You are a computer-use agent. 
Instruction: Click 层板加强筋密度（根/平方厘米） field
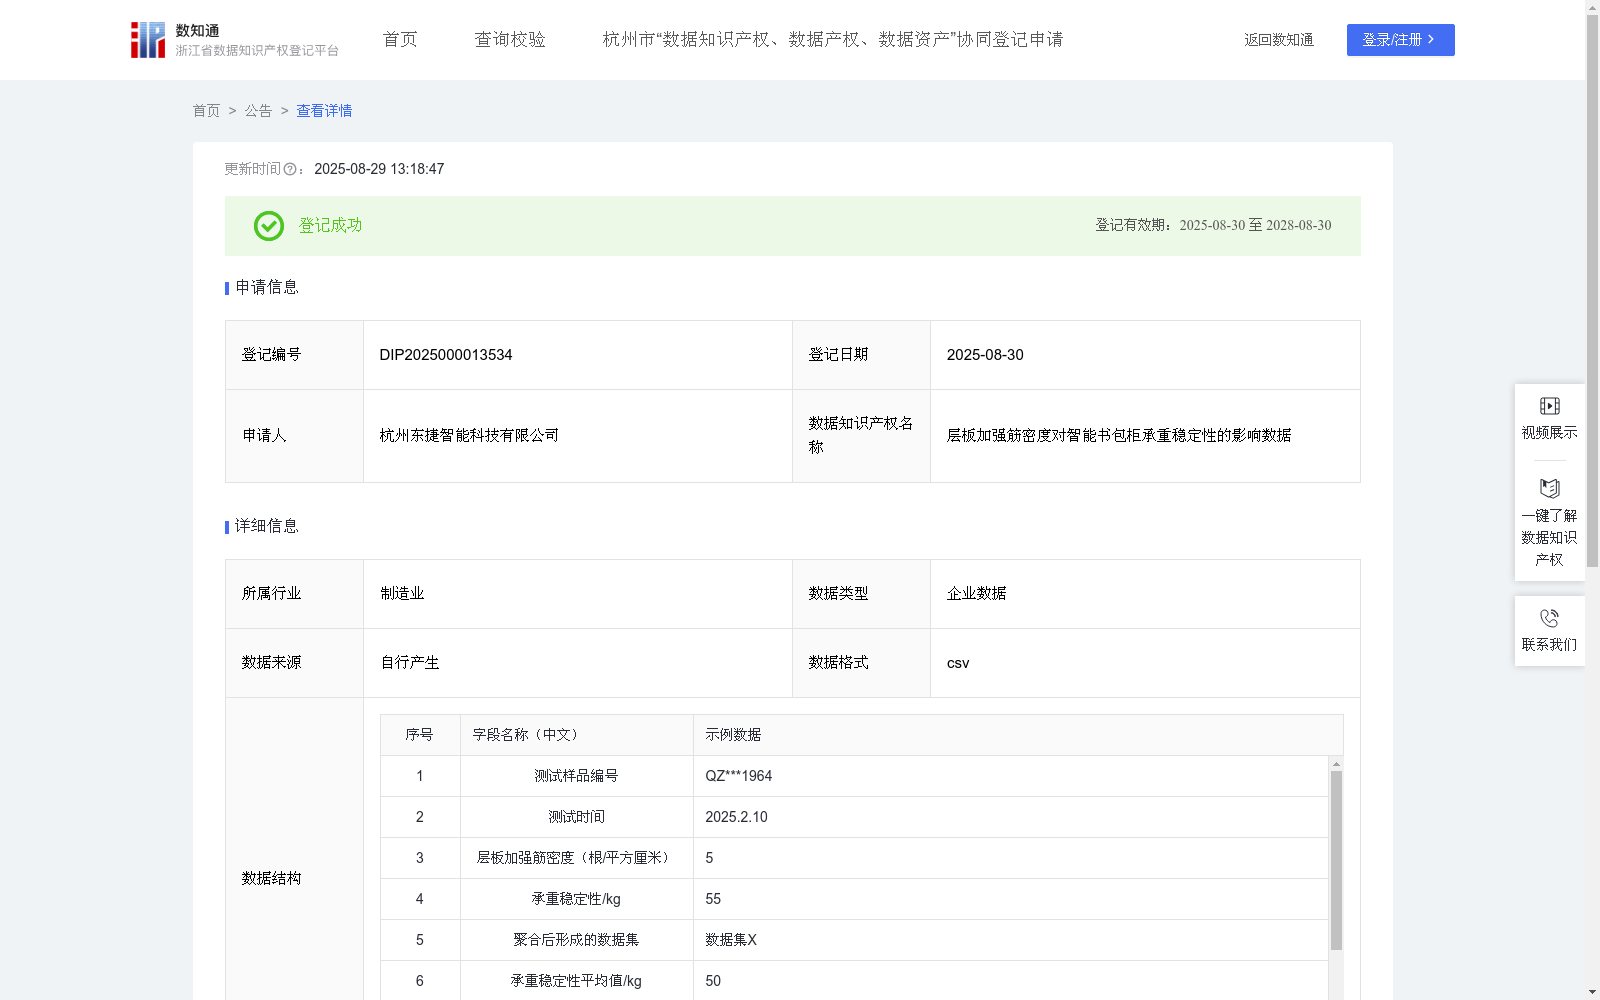[x=576, y=858]
